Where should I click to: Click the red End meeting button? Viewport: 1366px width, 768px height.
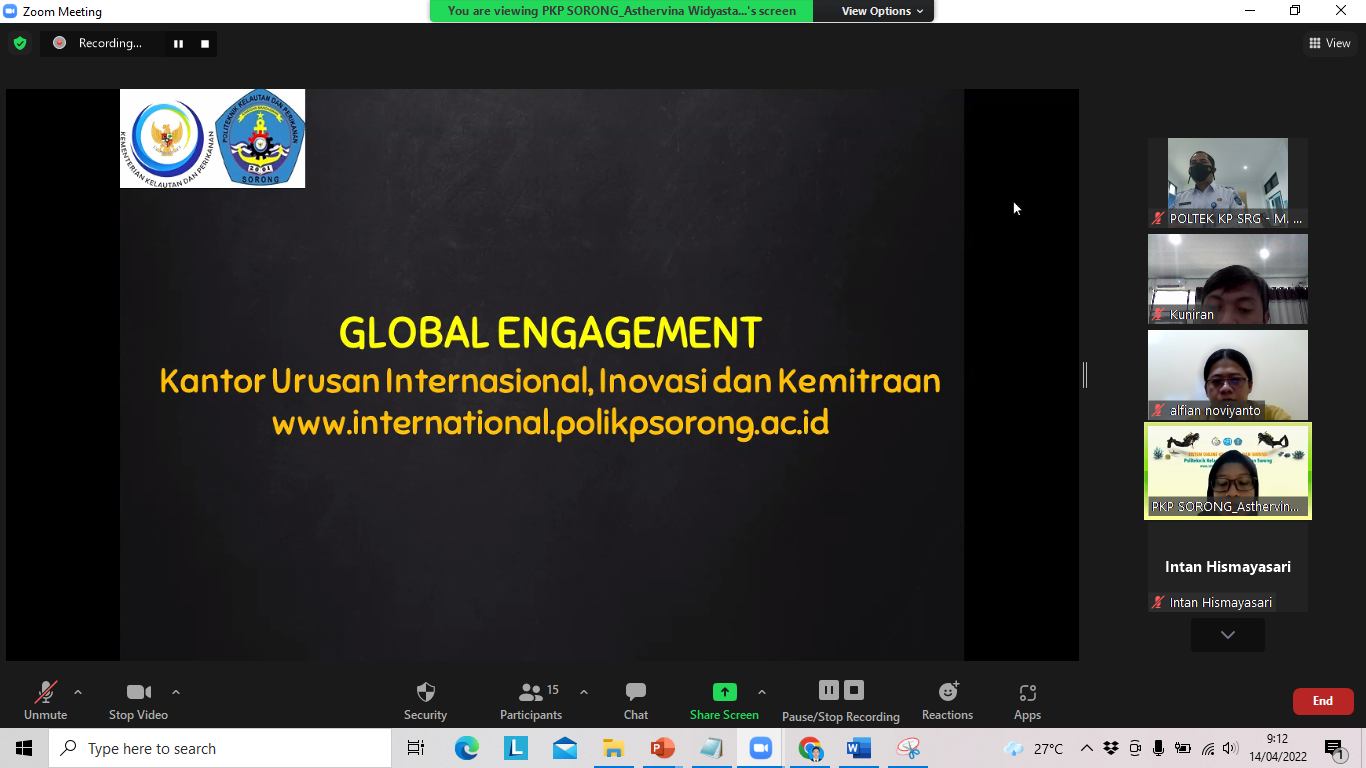click(1322, 701)
